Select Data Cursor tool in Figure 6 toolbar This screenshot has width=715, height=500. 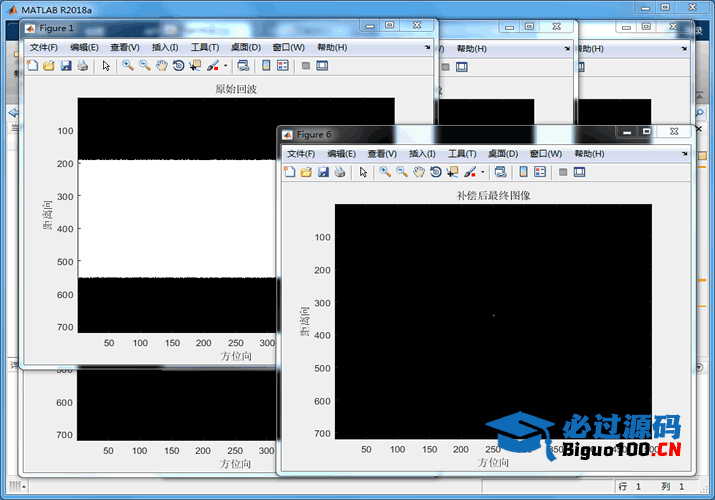(452, 172)
